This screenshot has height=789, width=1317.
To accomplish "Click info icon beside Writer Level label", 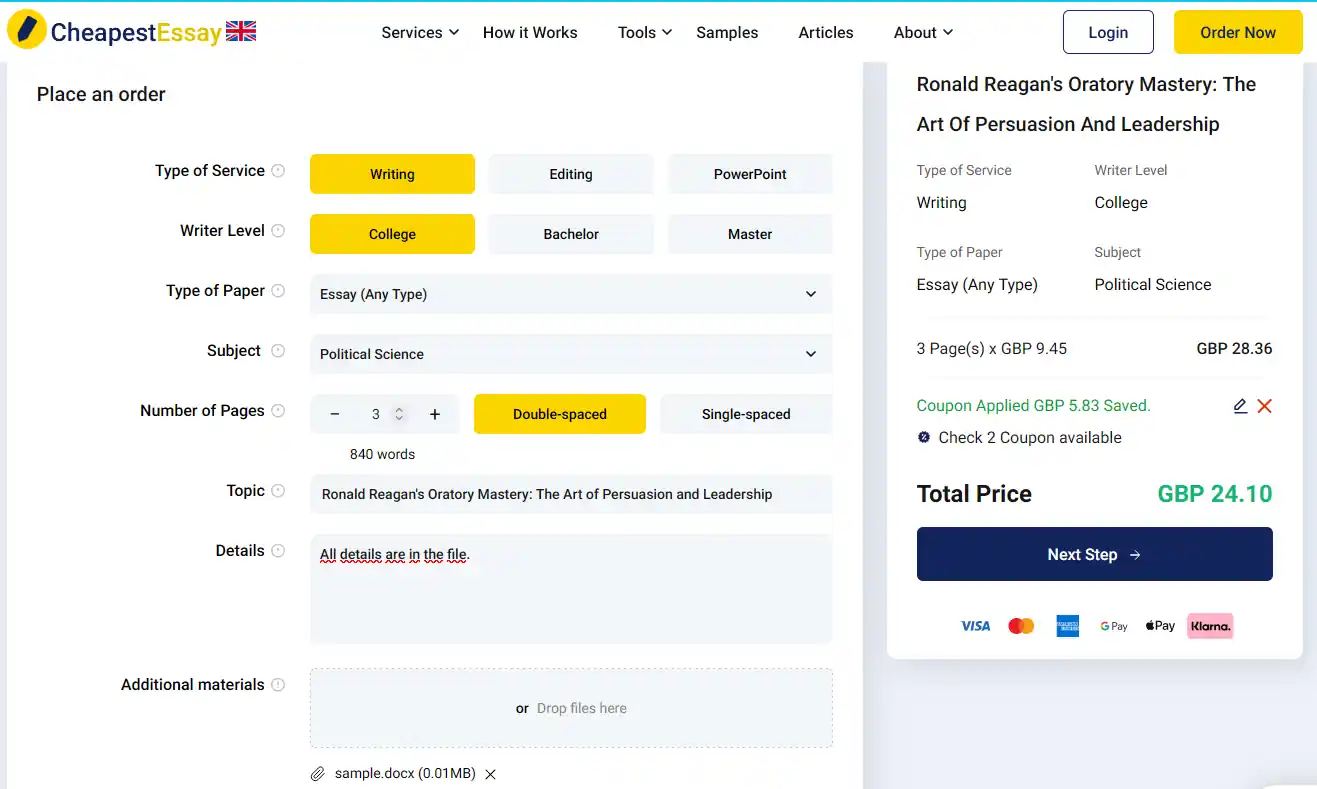I will pyautogui.click(x=278, y=231).
